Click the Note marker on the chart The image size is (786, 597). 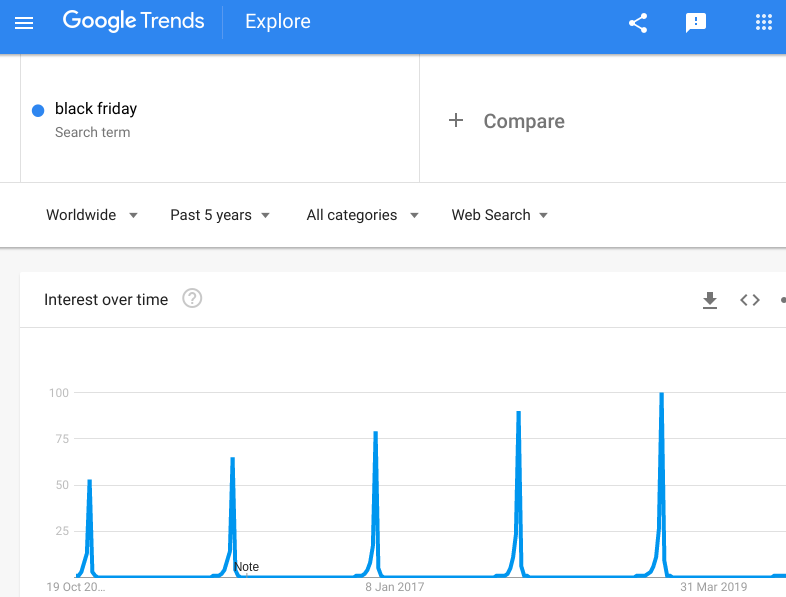click(246, 567)
